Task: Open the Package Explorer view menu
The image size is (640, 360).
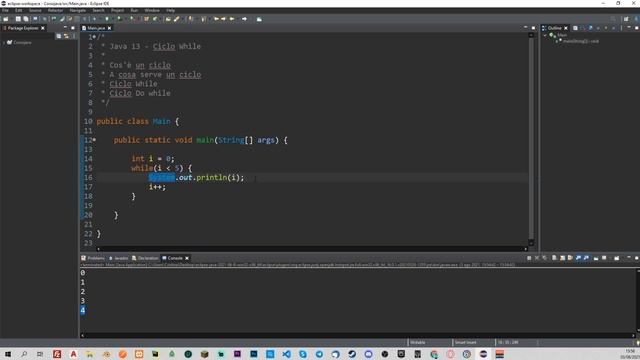Action: (x=74, y=36)
